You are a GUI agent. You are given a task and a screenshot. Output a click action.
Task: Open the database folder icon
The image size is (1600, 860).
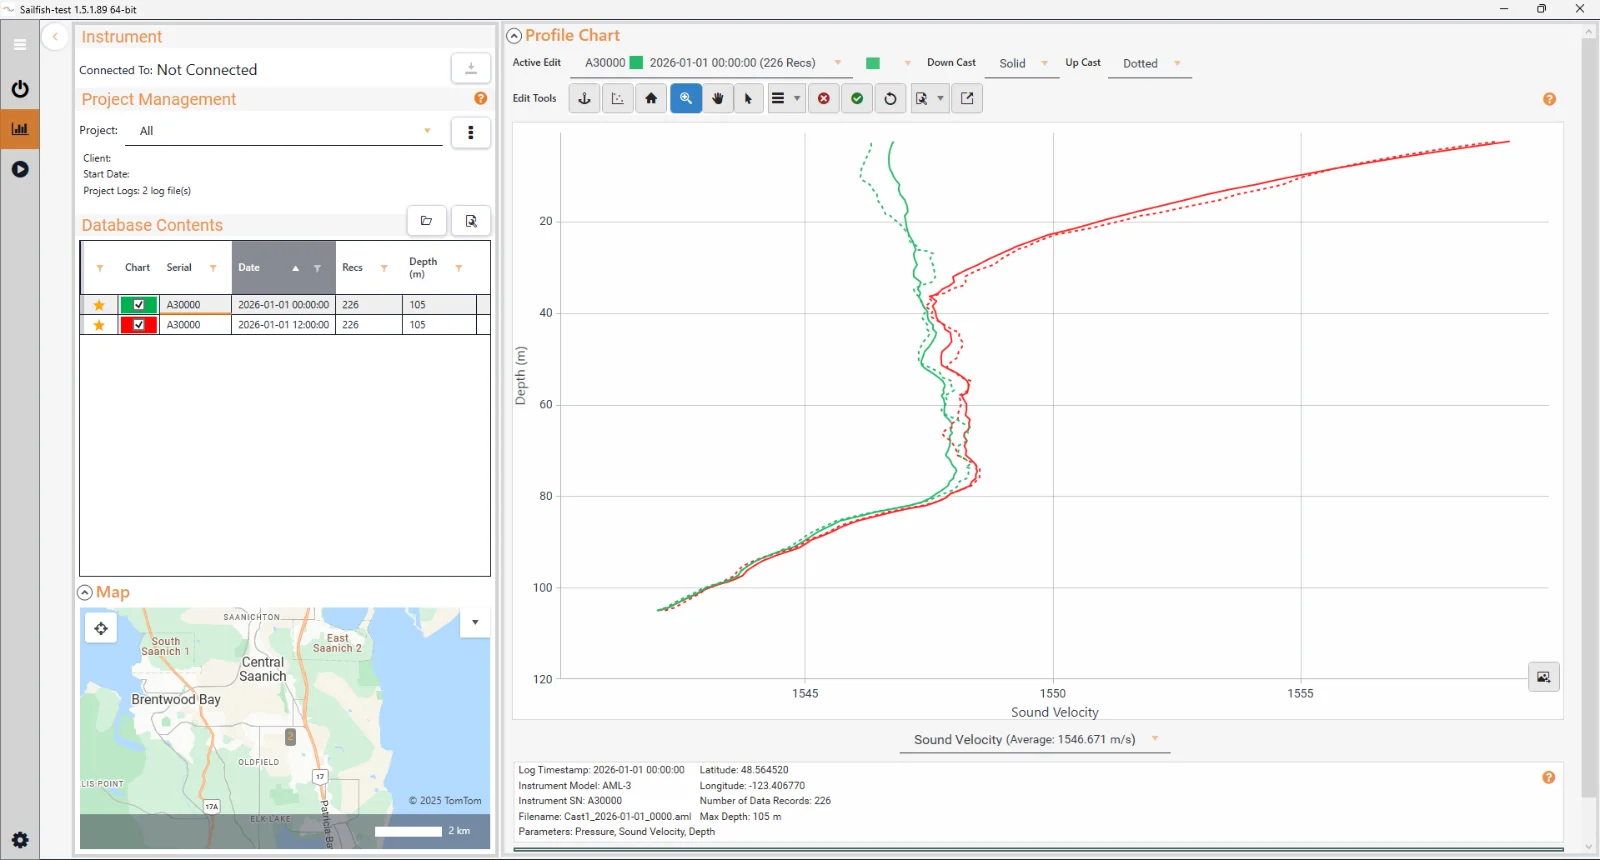point(427,221)
